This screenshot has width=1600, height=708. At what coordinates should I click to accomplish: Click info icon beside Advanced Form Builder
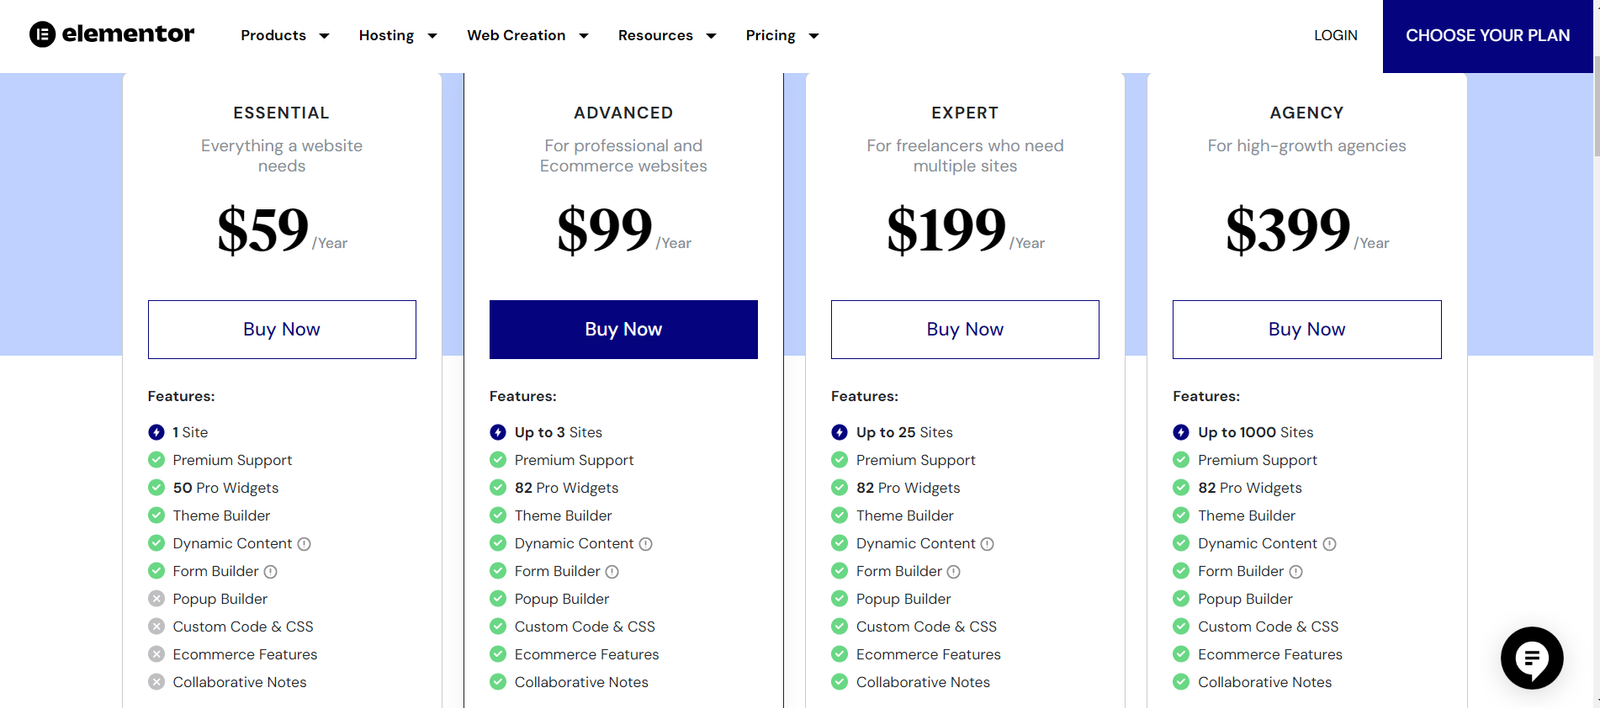click(x=612, y=572)
